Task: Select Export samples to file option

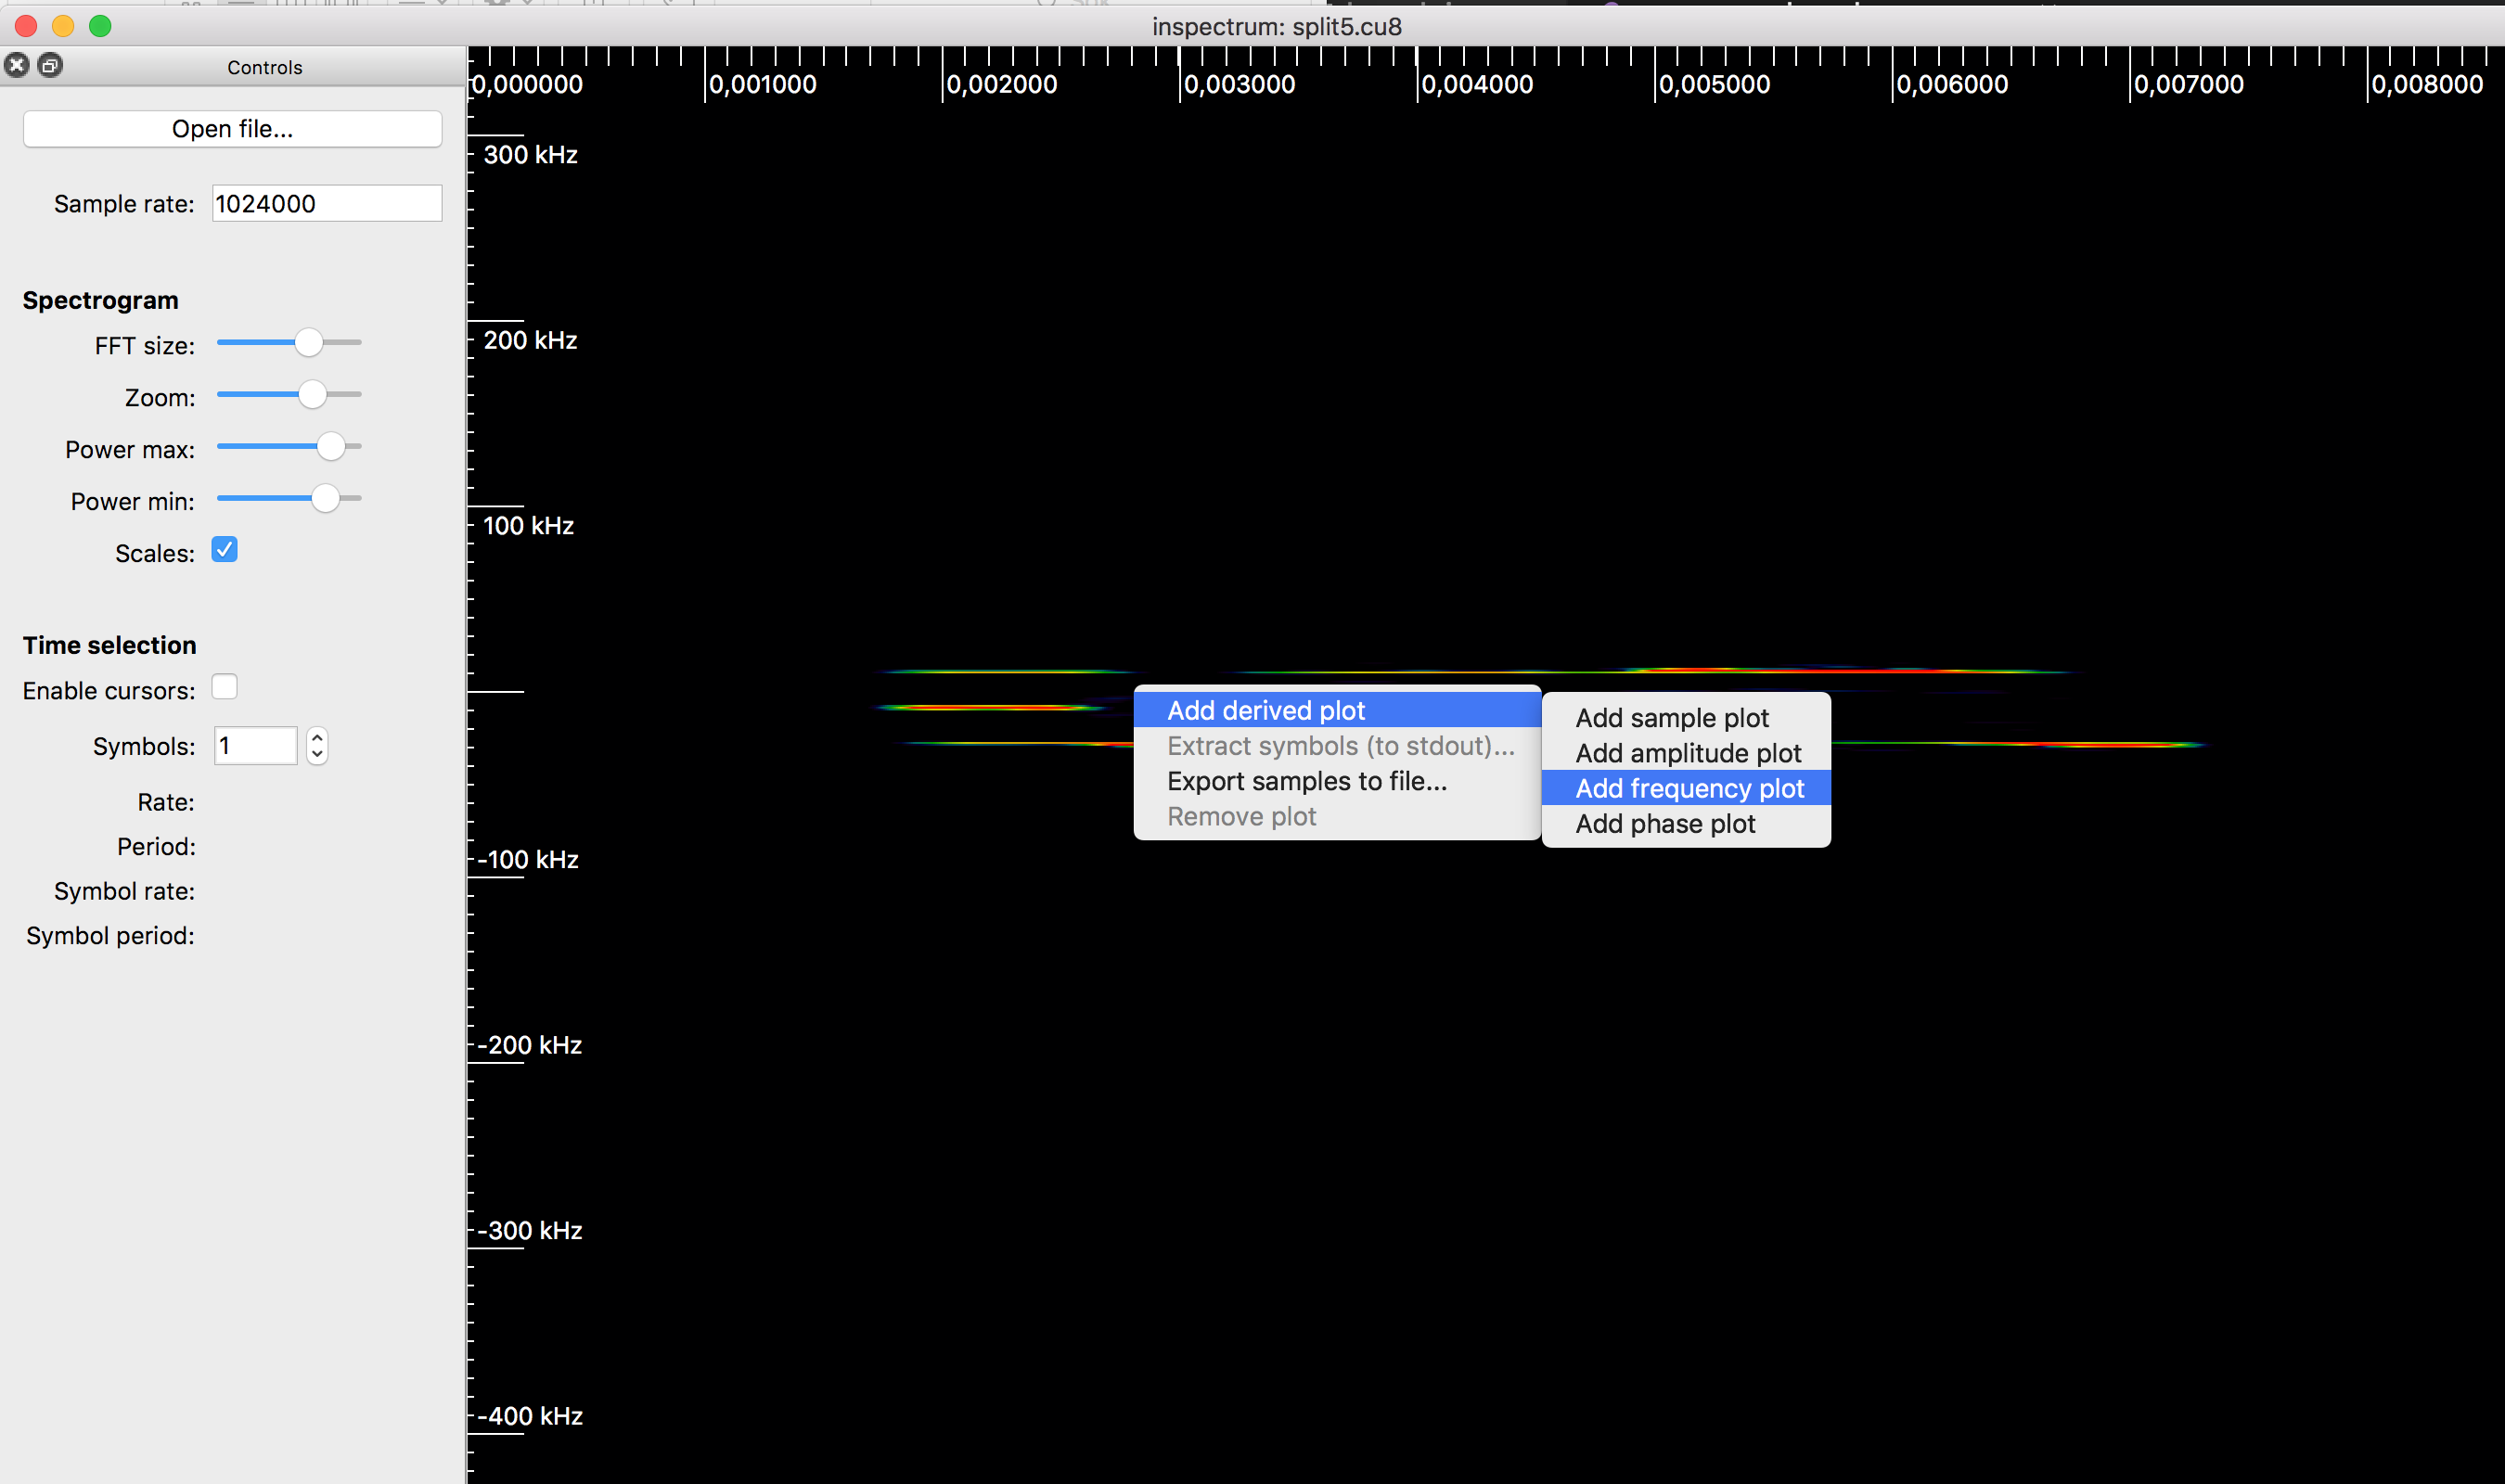Action: tap(1307, 779)
